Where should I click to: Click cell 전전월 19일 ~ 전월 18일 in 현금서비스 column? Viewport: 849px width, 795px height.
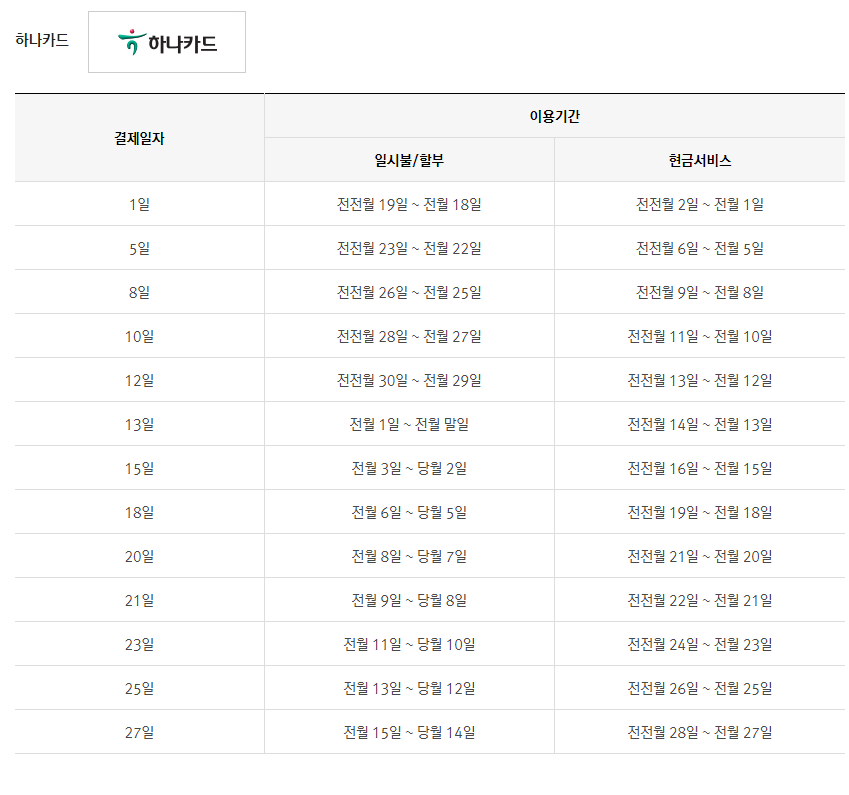[x=700, y=512]
